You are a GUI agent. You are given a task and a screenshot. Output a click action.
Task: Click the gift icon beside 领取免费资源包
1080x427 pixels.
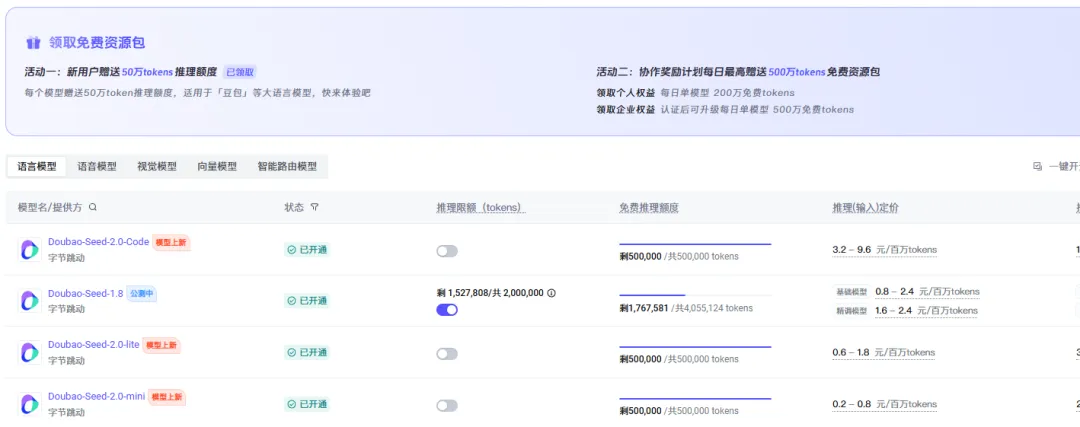(33, 43)
